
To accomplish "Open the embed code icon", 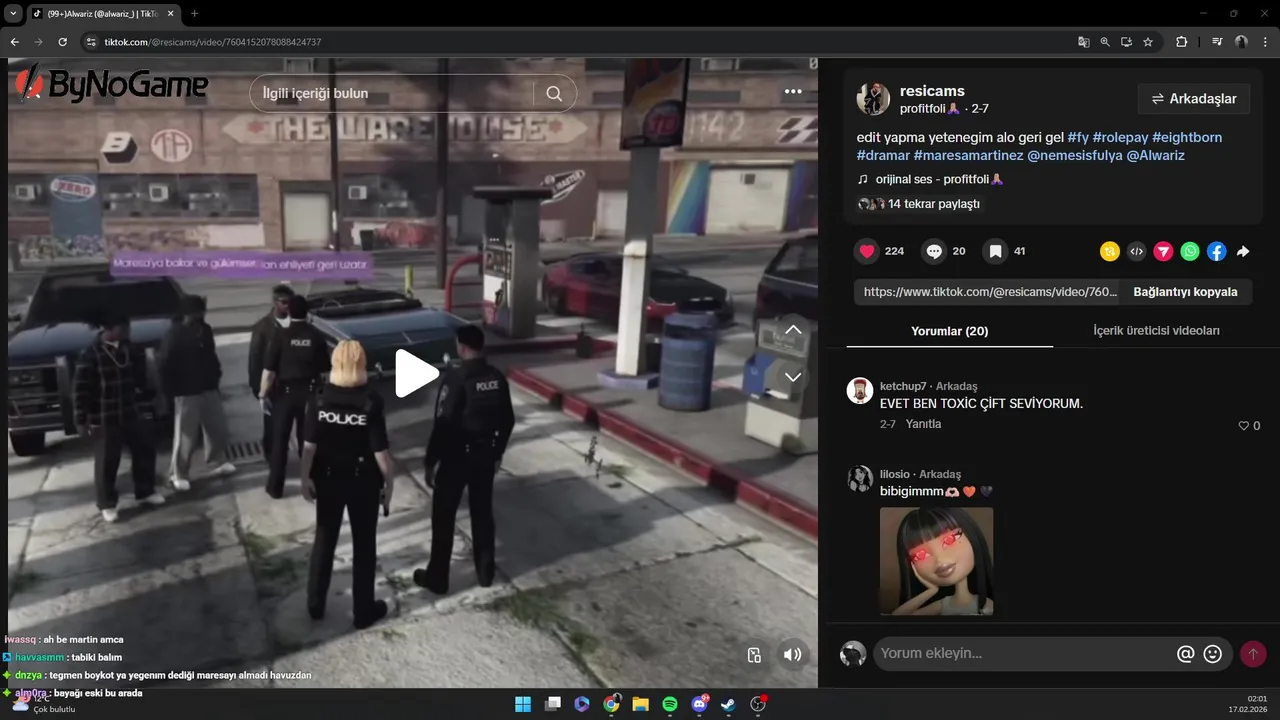I will click(1136, 252).
